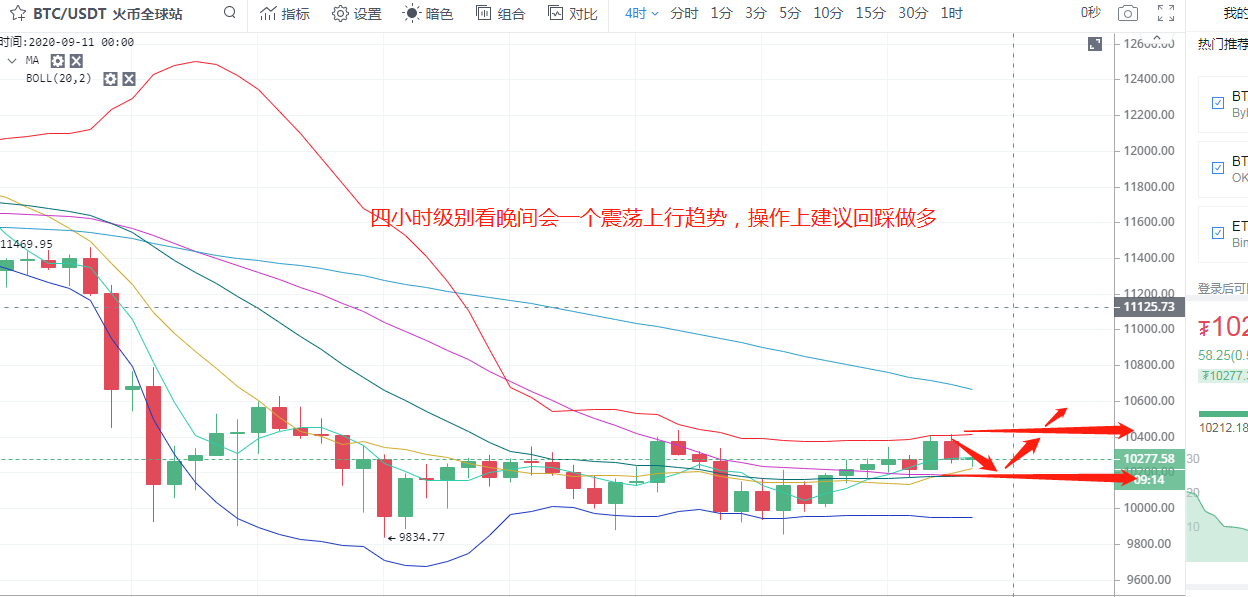The image size is (1248, 597).
Task: Open the 指标 indicators menu
Action: (x=284, y=13)
